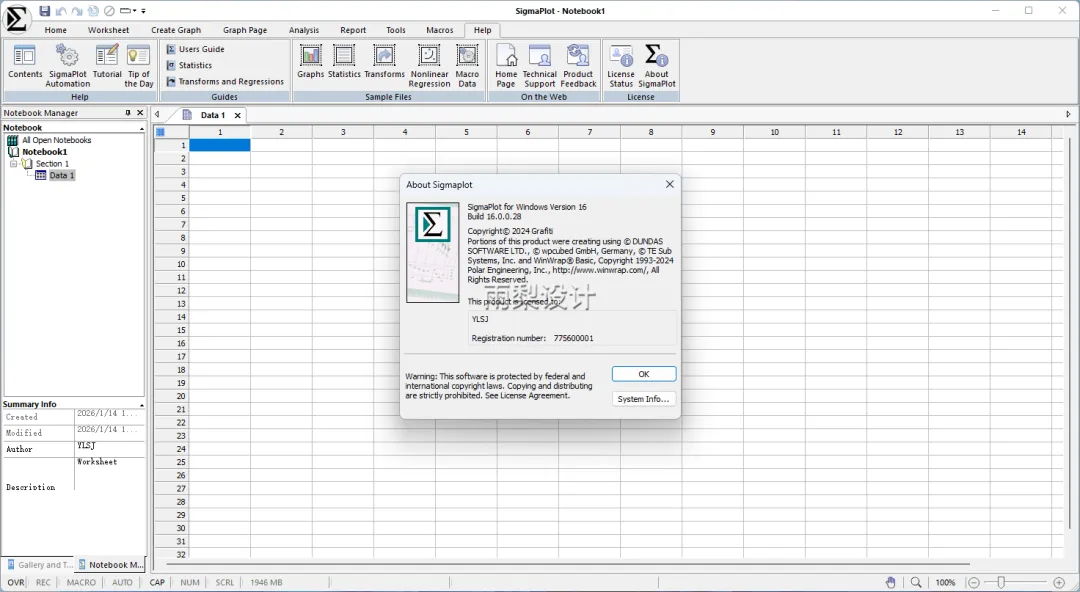
Task: Collapse the Section 1 tree node
Action: coord(13,163)
